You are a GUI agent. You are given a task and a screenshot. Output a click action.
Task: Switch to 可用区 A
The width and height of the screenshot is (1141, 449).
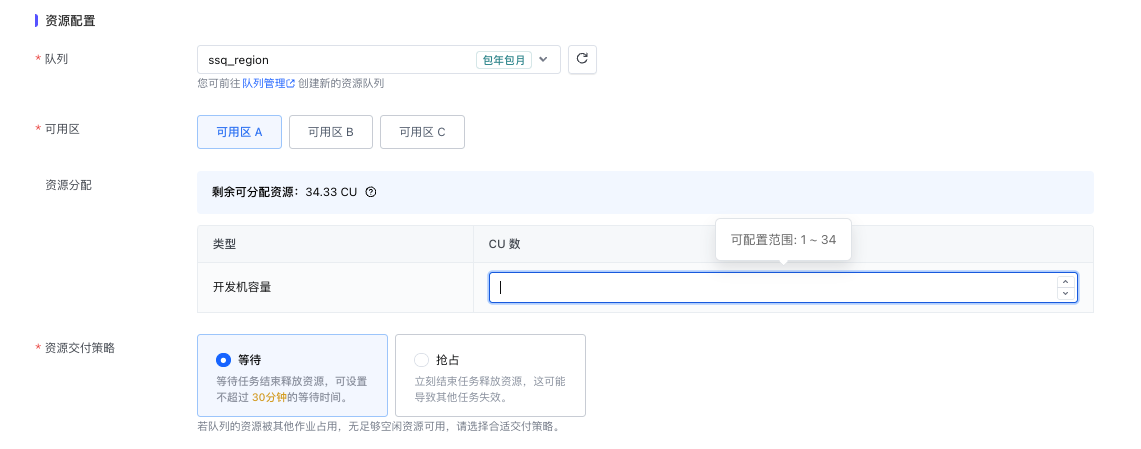pyautogui.click(x=239, y=132)
